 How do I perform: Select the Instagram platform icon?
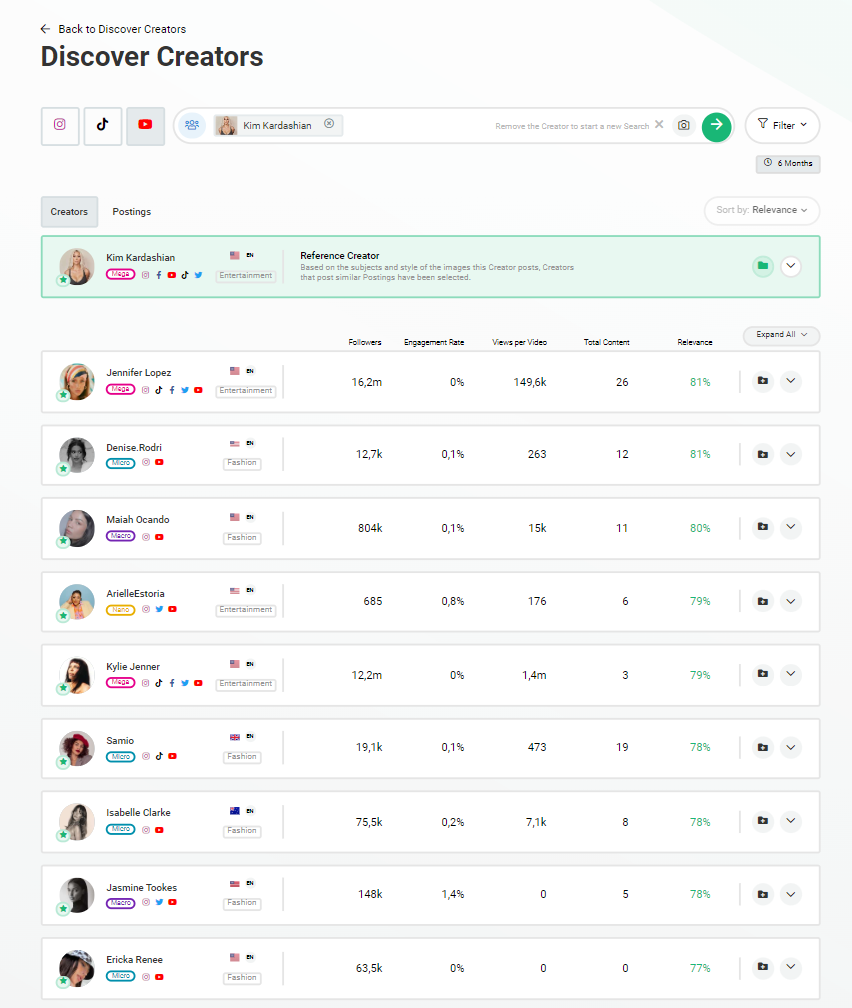coord(60,125)
